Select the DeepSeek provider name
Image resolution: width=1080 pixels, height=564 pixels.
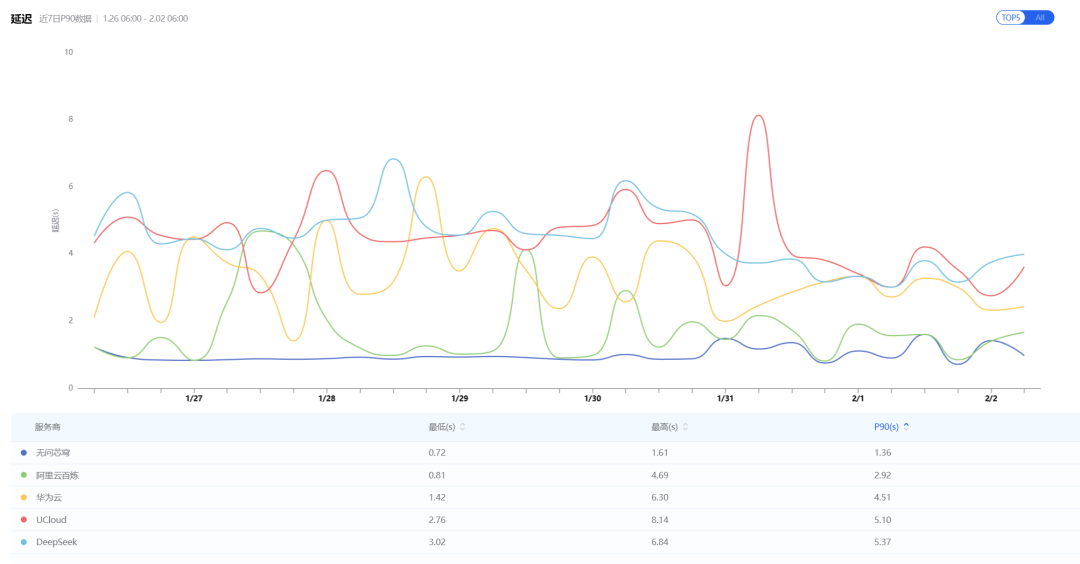[x=56, y=542]
